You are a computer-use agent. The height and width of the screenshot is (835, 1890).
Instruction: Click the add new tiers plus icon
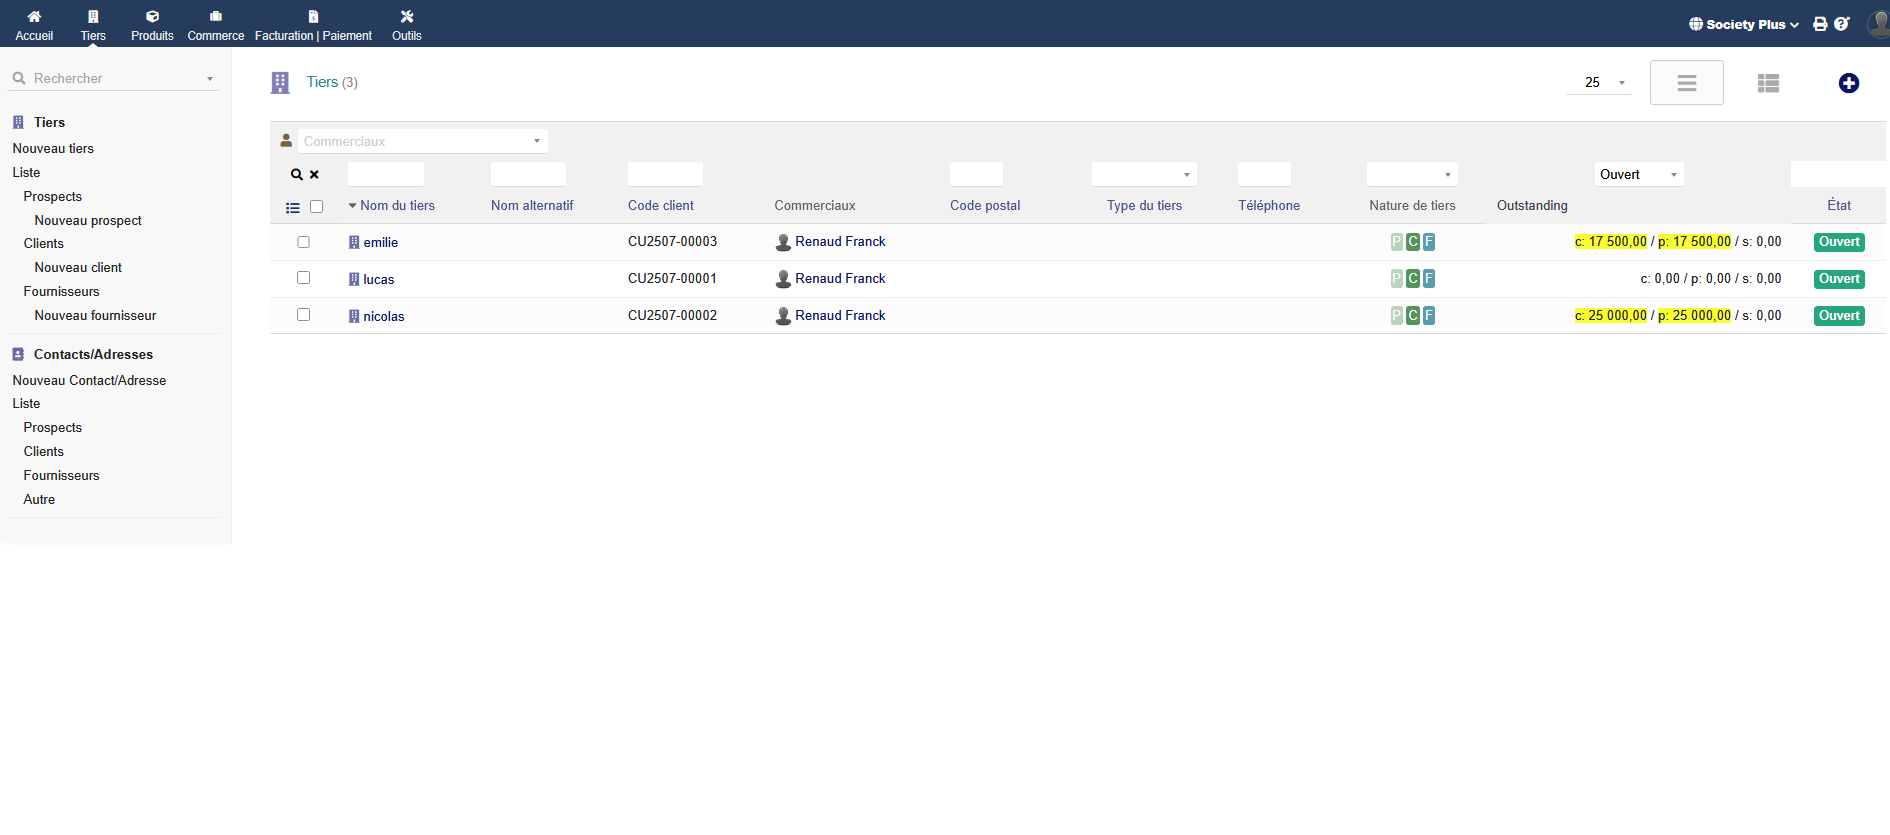(1848, 83)
